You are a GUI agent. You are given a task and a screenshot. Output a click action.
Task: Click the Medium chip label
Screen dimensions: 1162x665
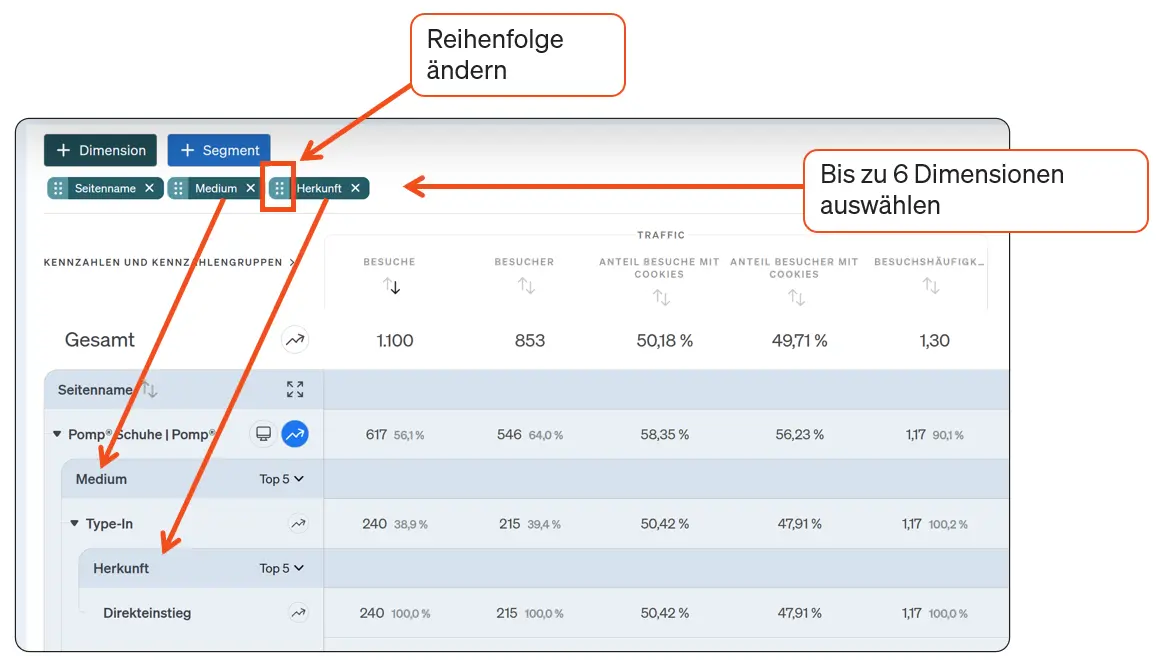[216, 188]
